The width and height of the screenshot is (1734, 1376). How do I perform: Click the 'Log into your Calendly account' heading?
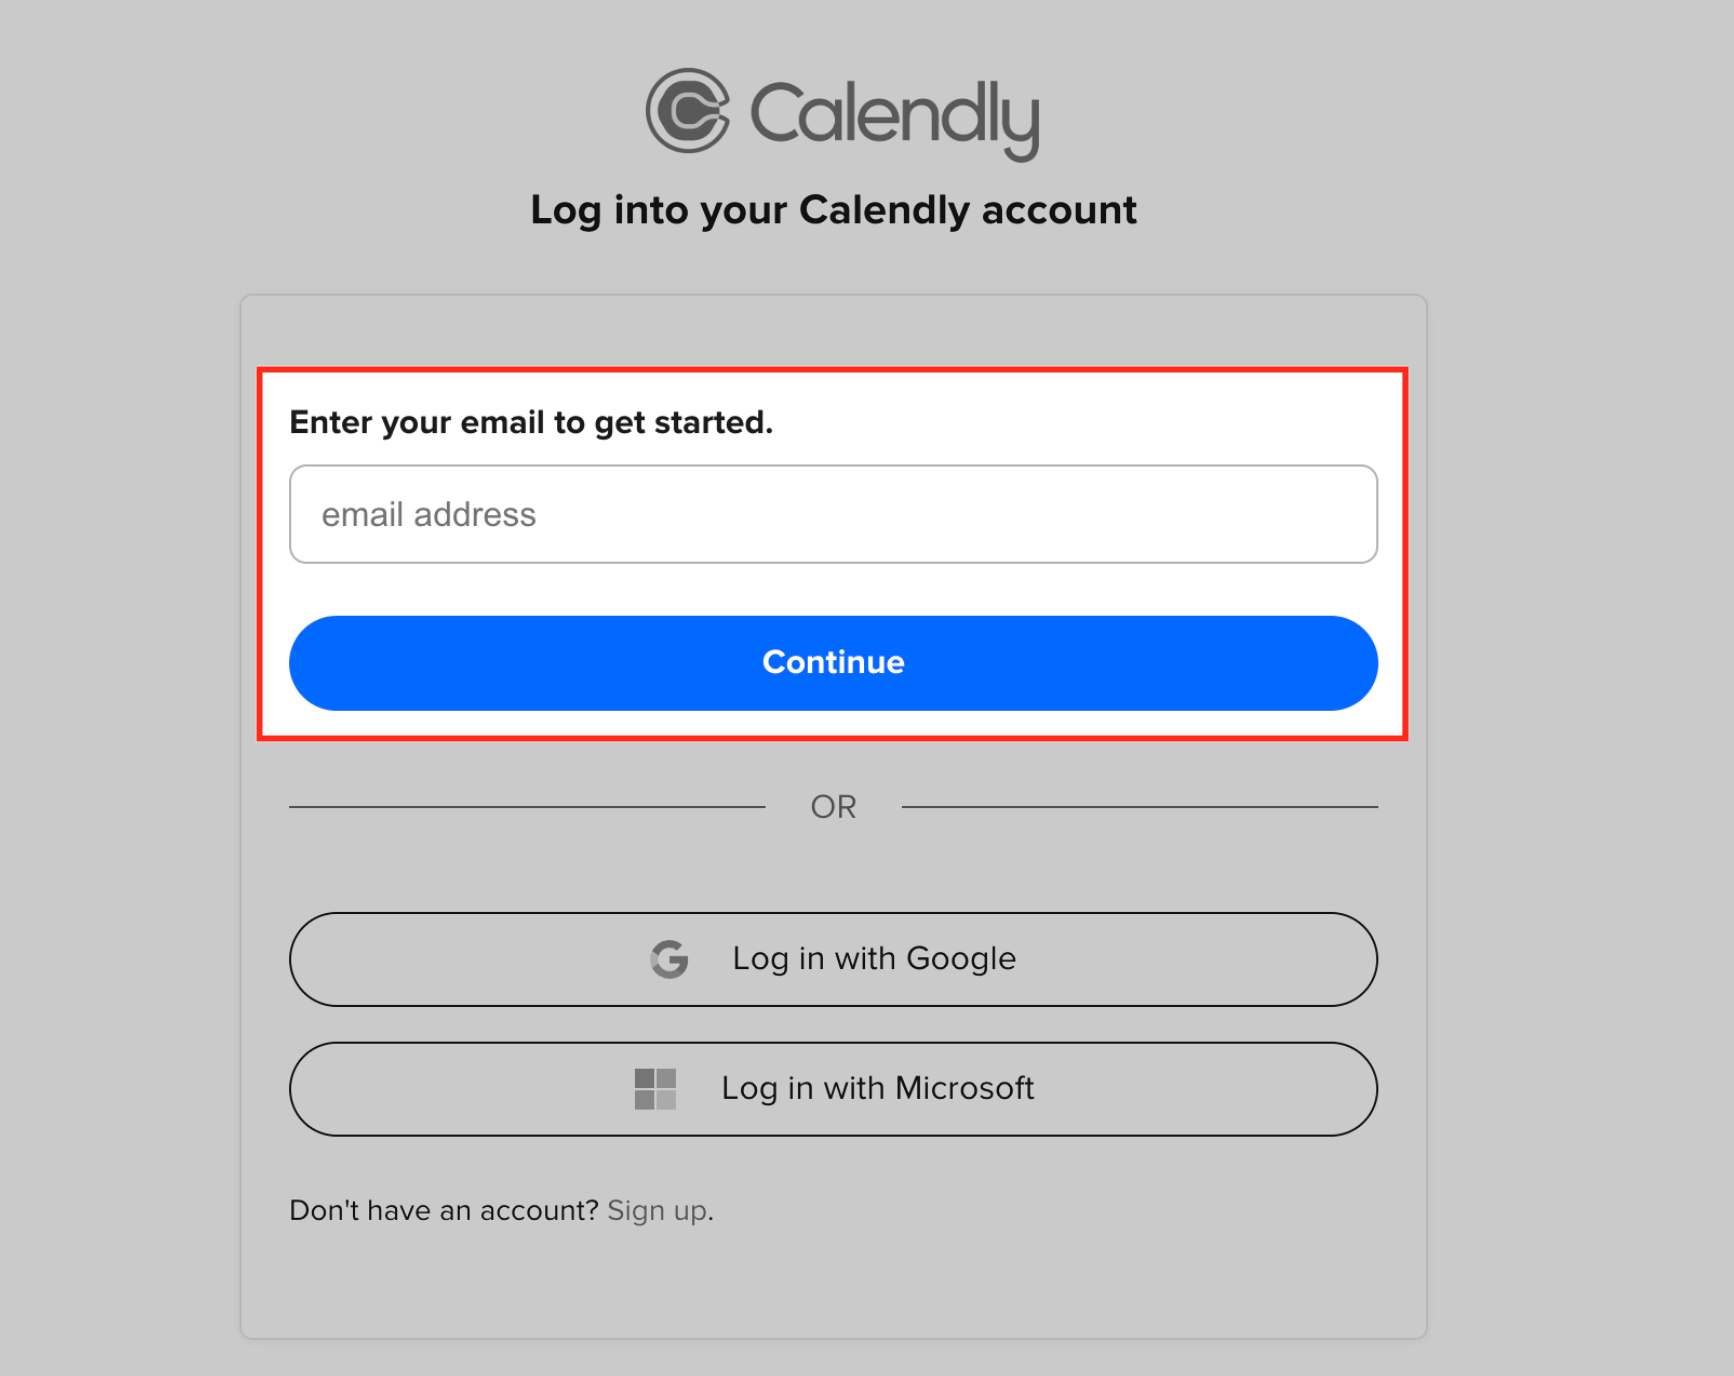[833, 210]
